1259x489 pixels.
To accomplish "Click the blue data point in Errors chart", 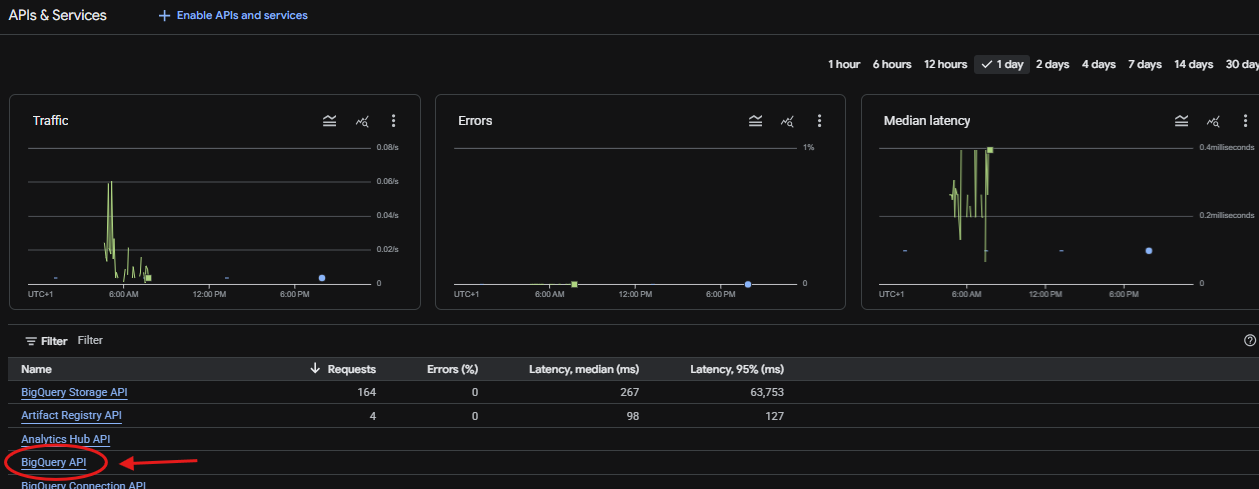I will (748, 284).
